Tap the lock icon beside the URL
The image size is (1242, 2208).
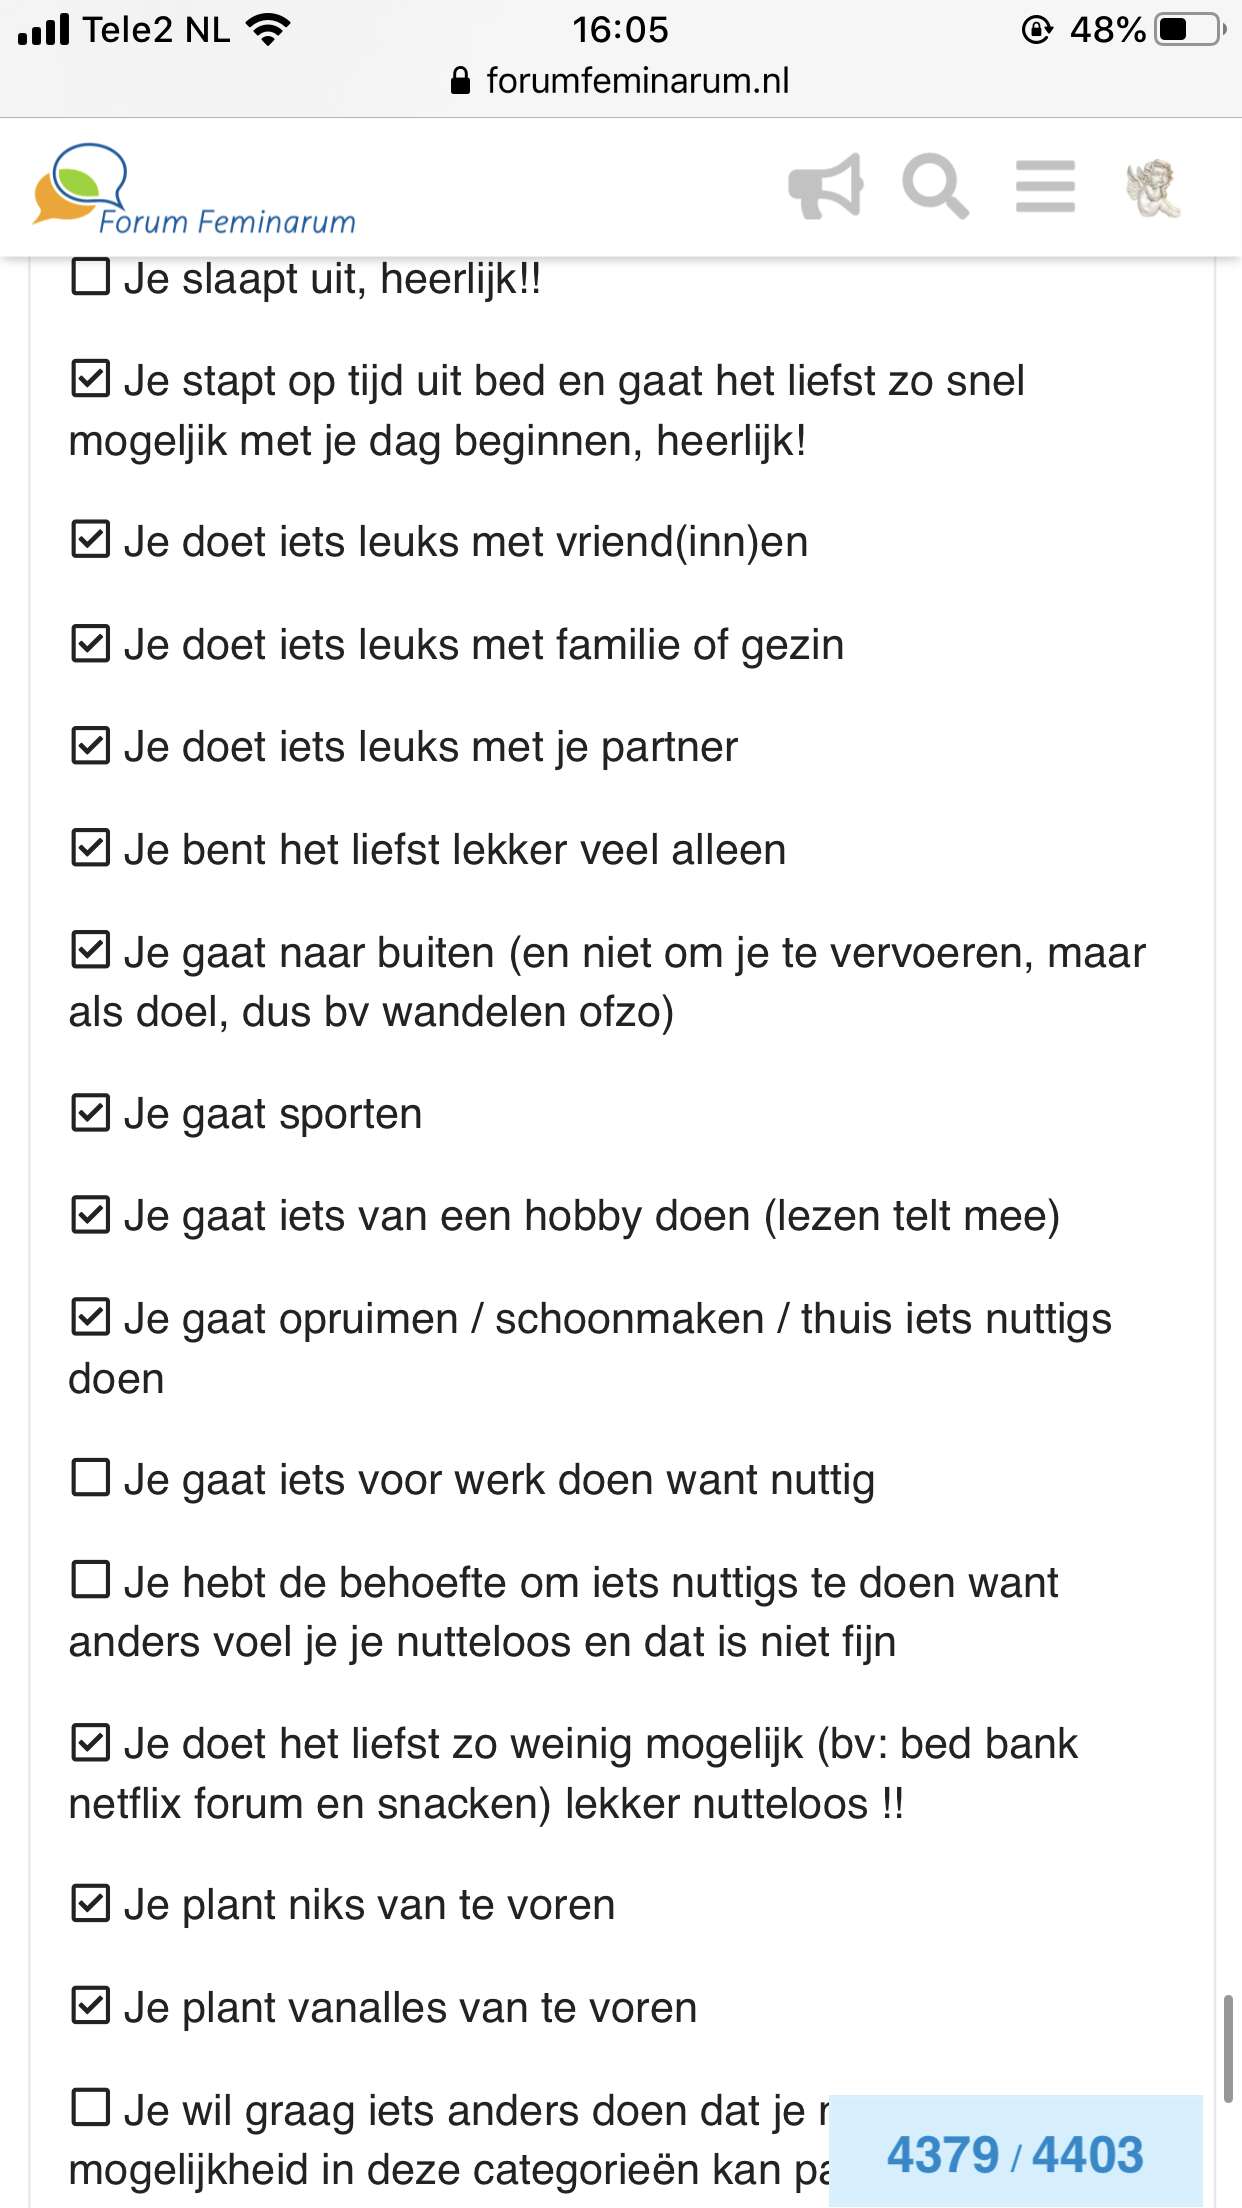tap(460, 81)
